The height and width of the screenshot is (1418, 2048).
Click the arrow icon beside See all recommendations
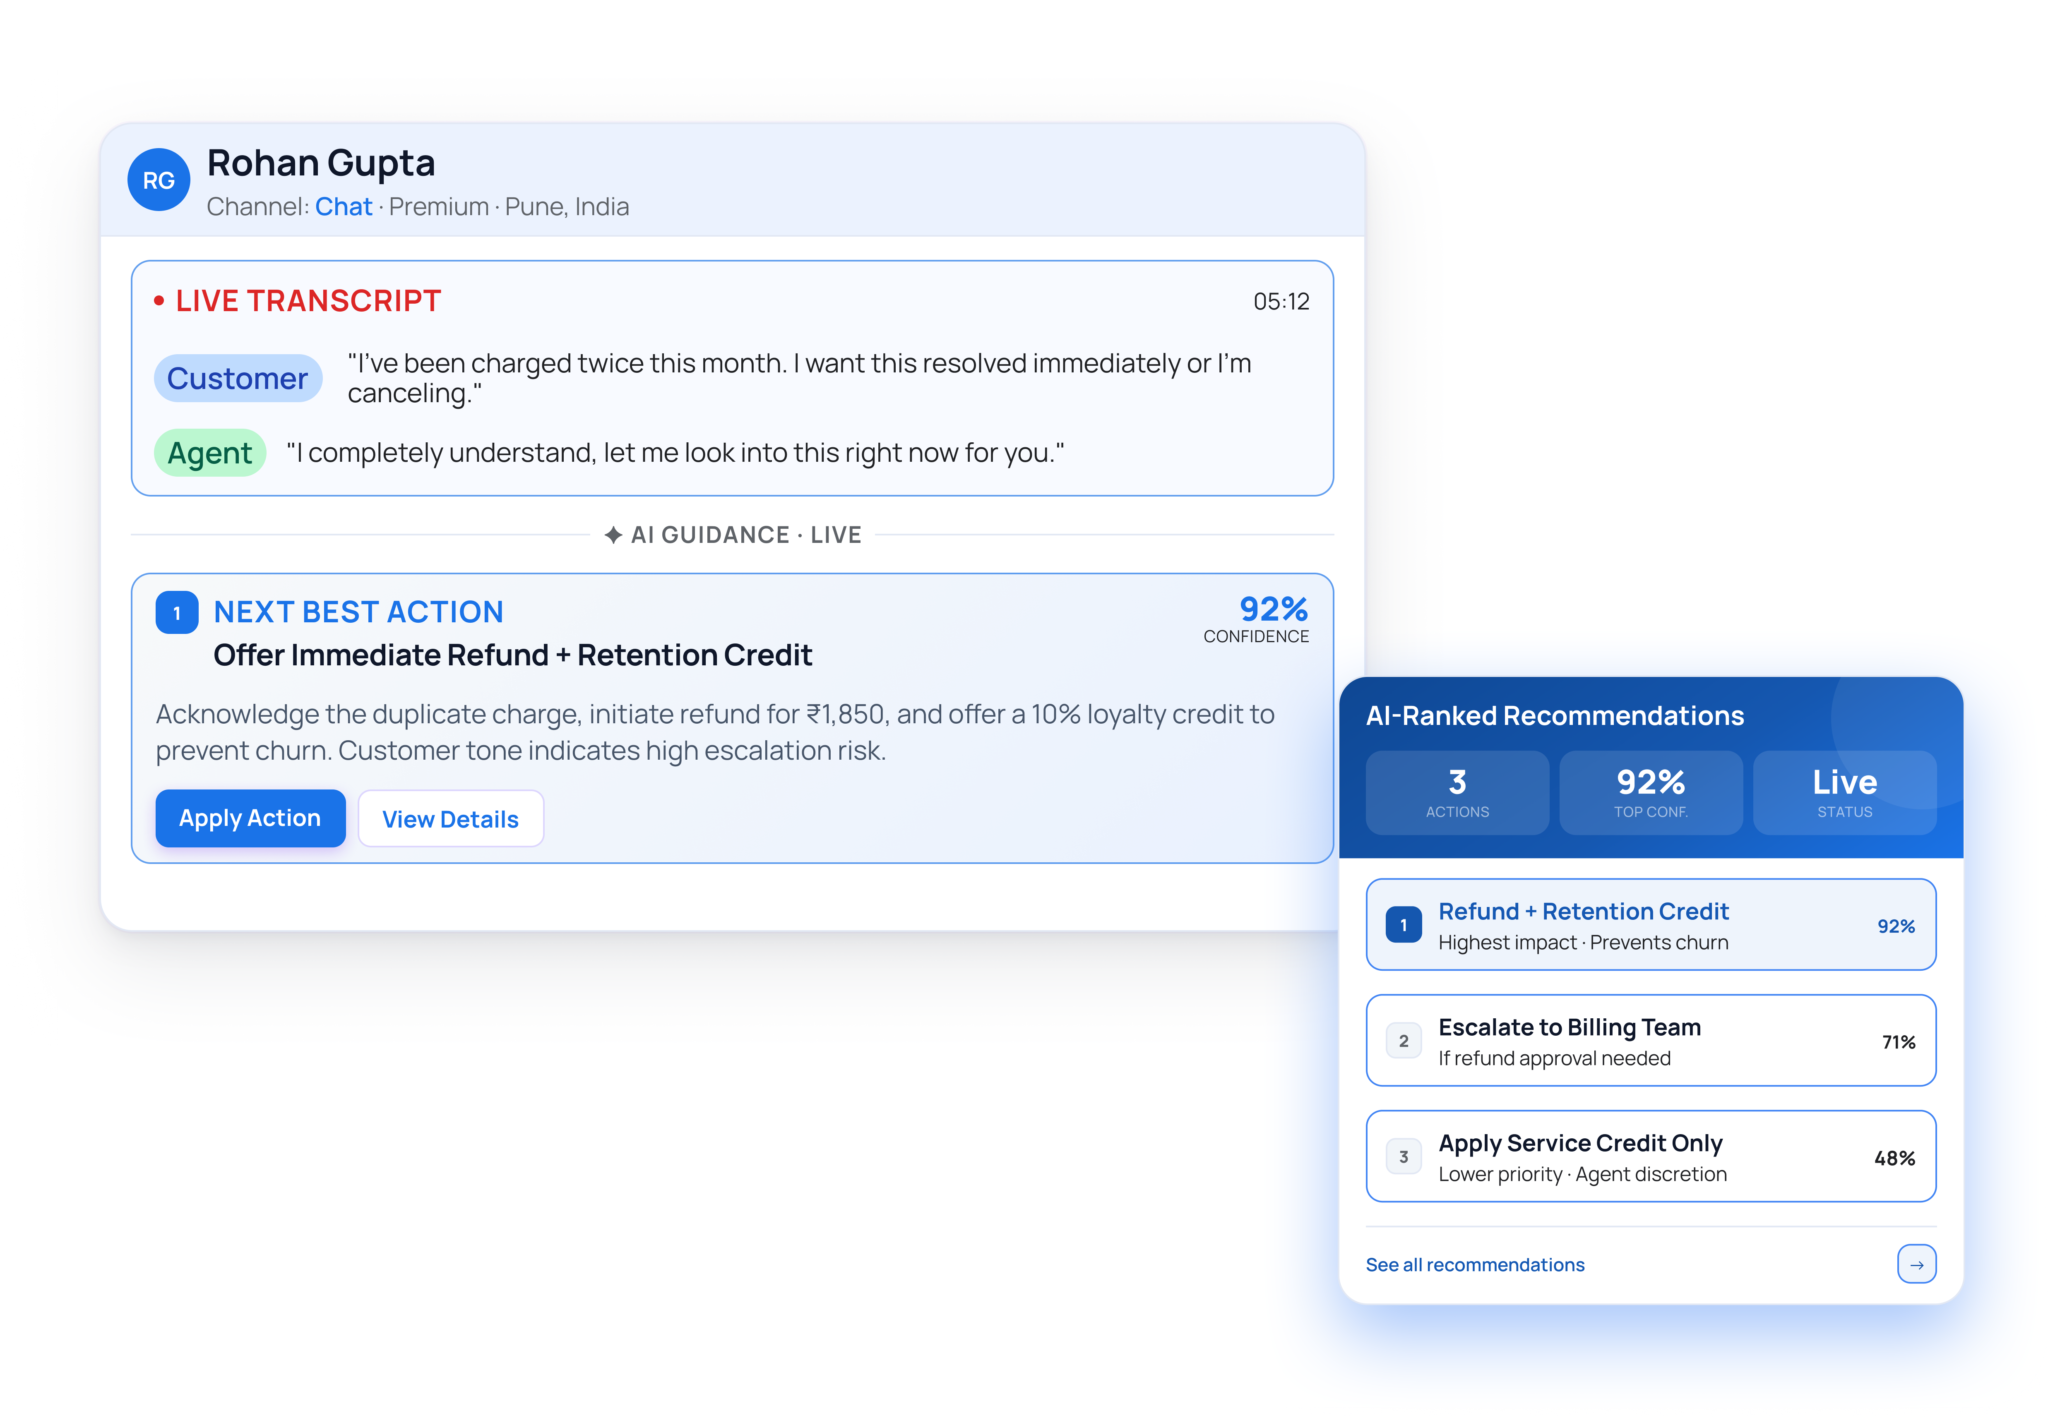[x=1915, y=1264]
